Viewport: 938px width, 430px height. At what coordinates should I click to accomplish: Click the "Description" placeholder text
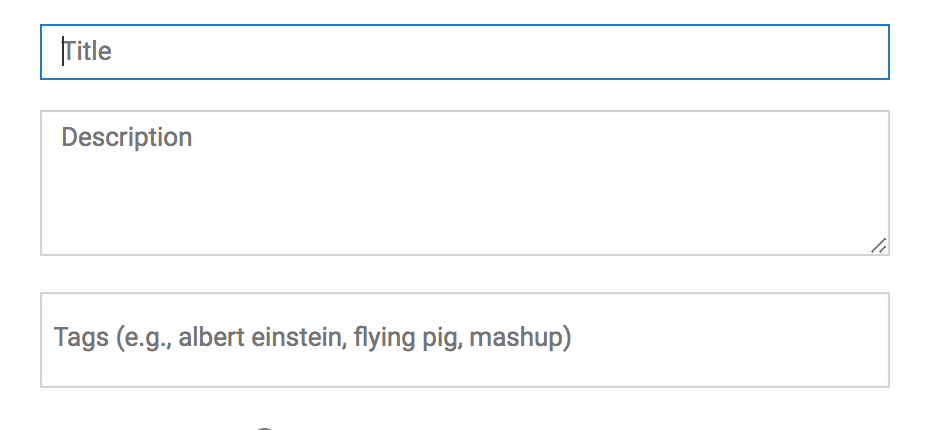click(x=127, y=137)
